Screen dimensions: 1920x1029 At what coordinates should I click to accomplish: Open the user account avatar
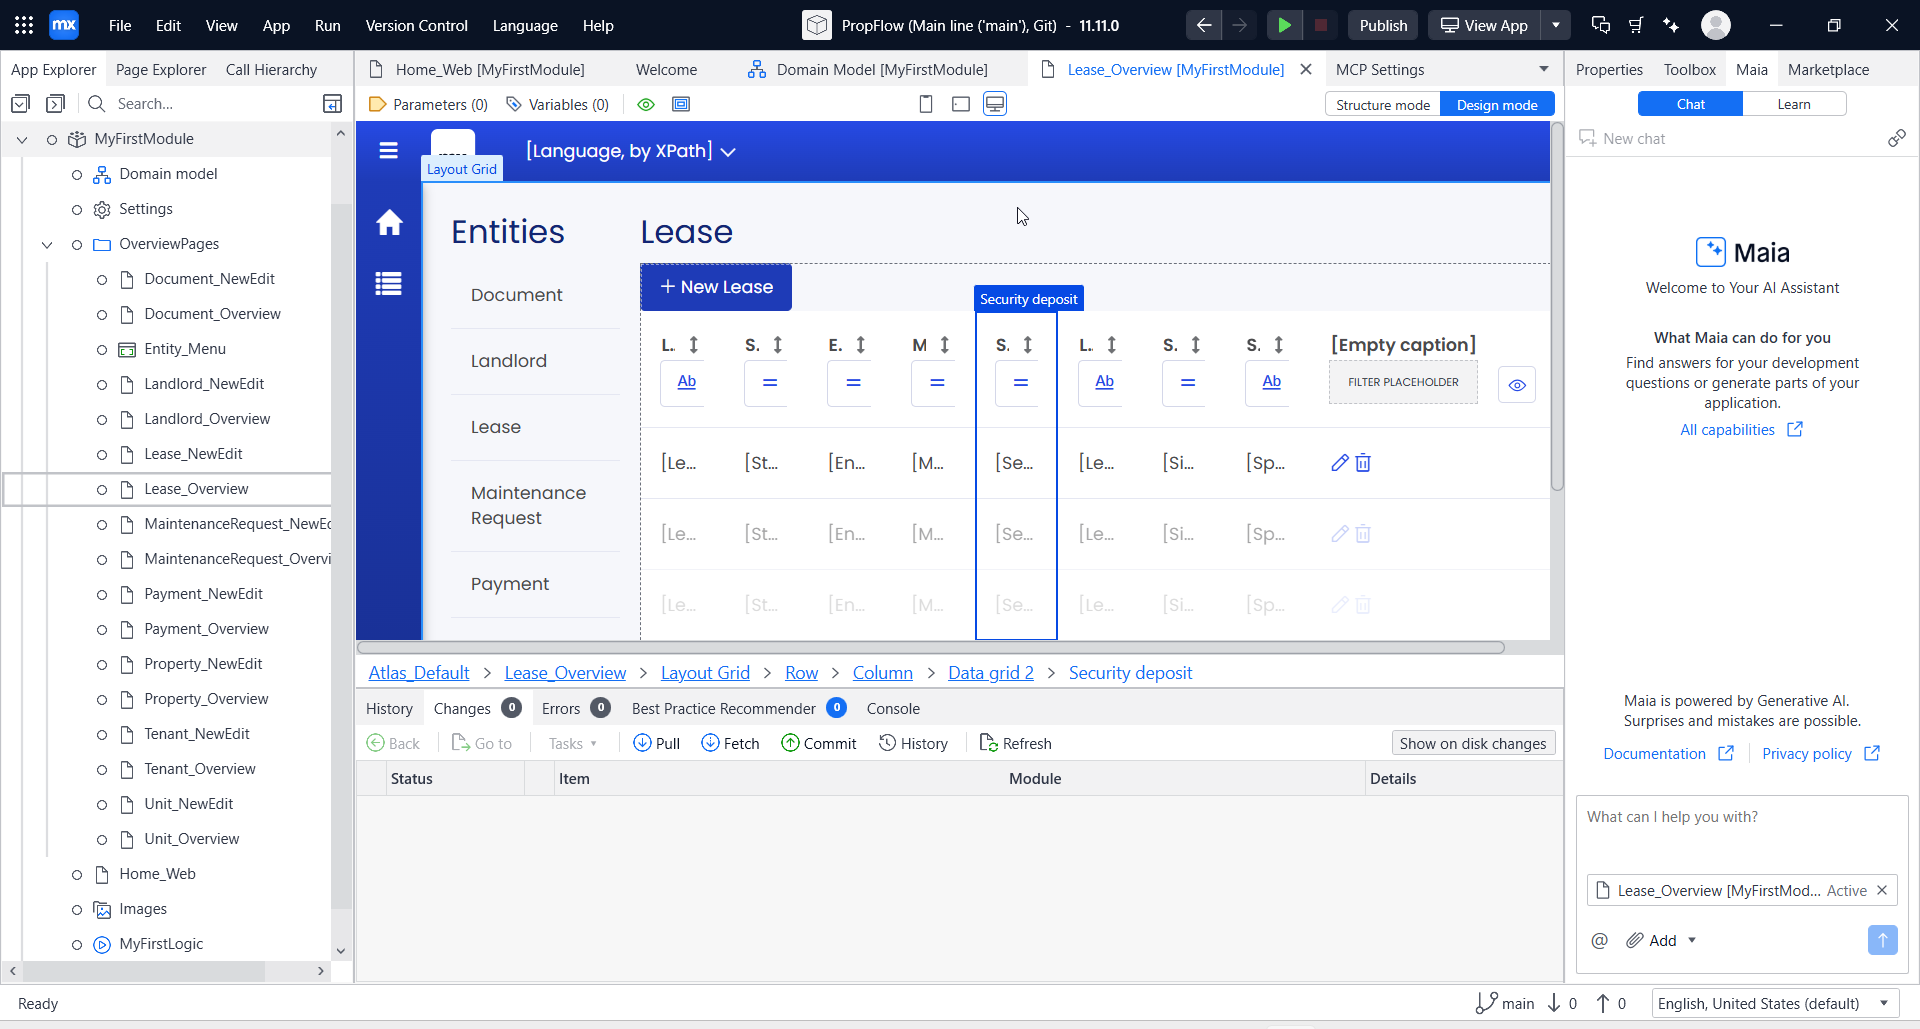1716,25
